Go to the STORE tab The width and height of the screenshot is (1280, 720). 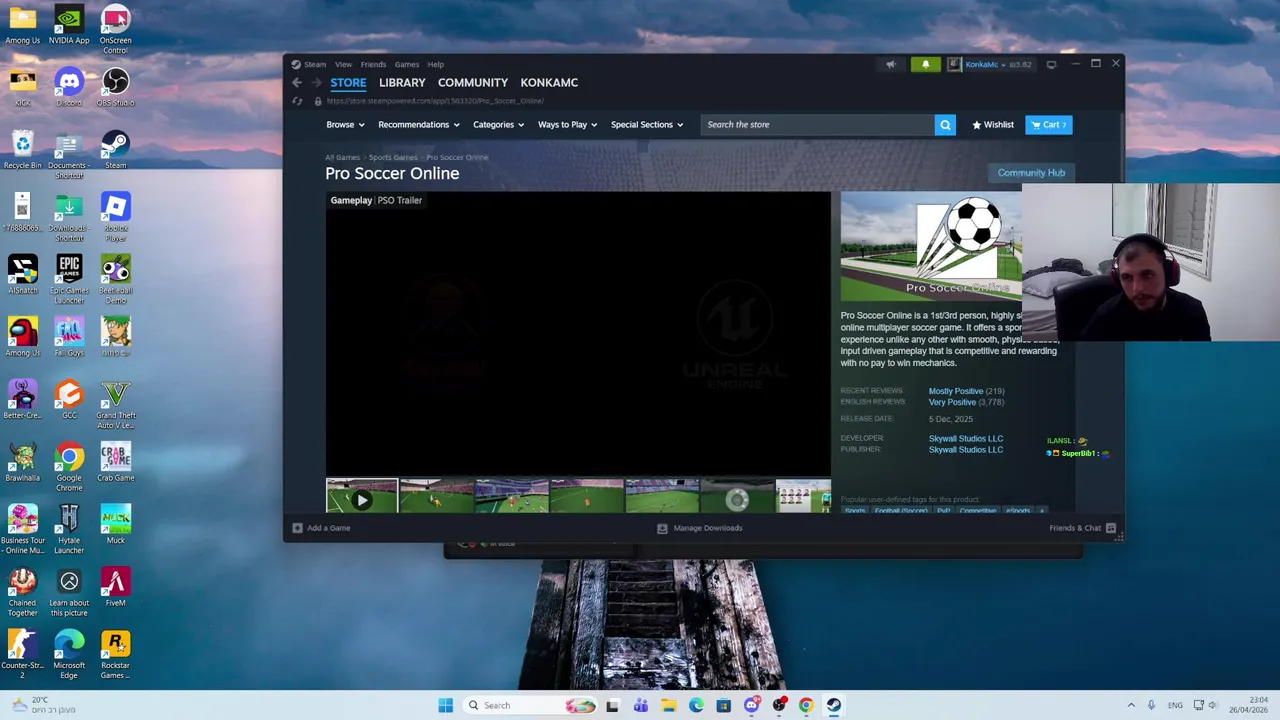click(348, 83)
